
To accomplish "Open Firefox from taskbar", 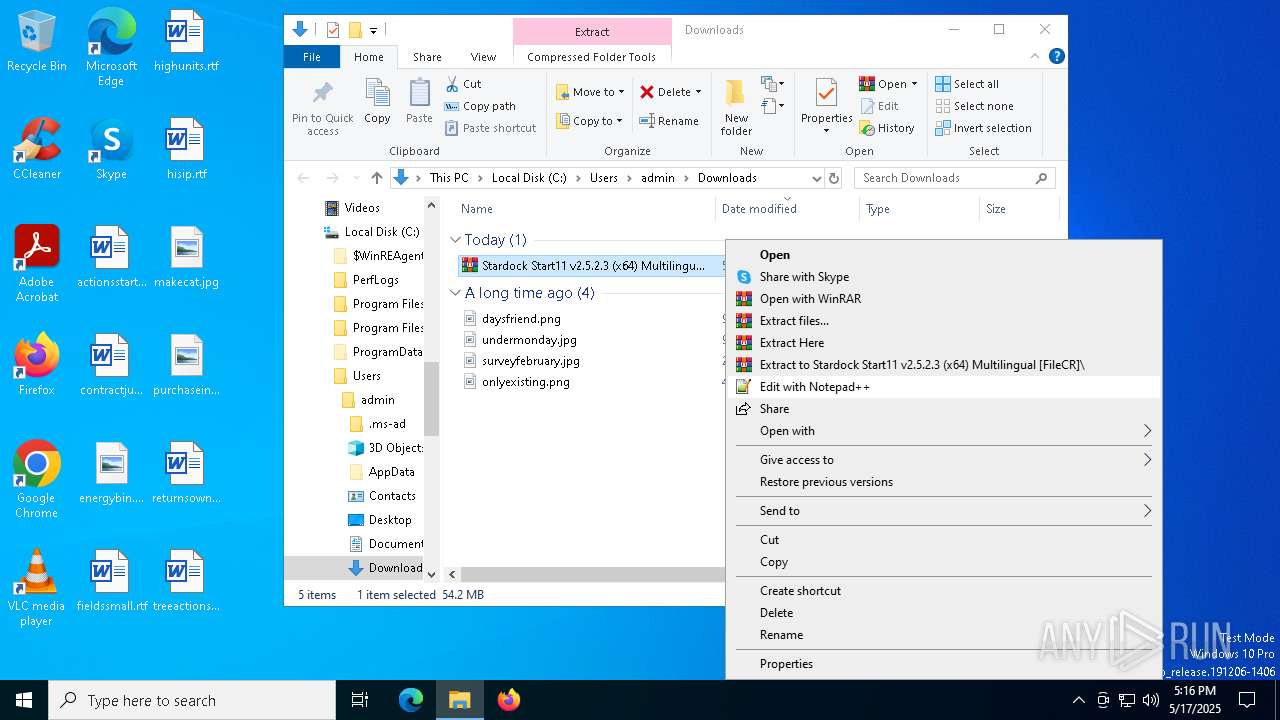I will coord(509,700).
